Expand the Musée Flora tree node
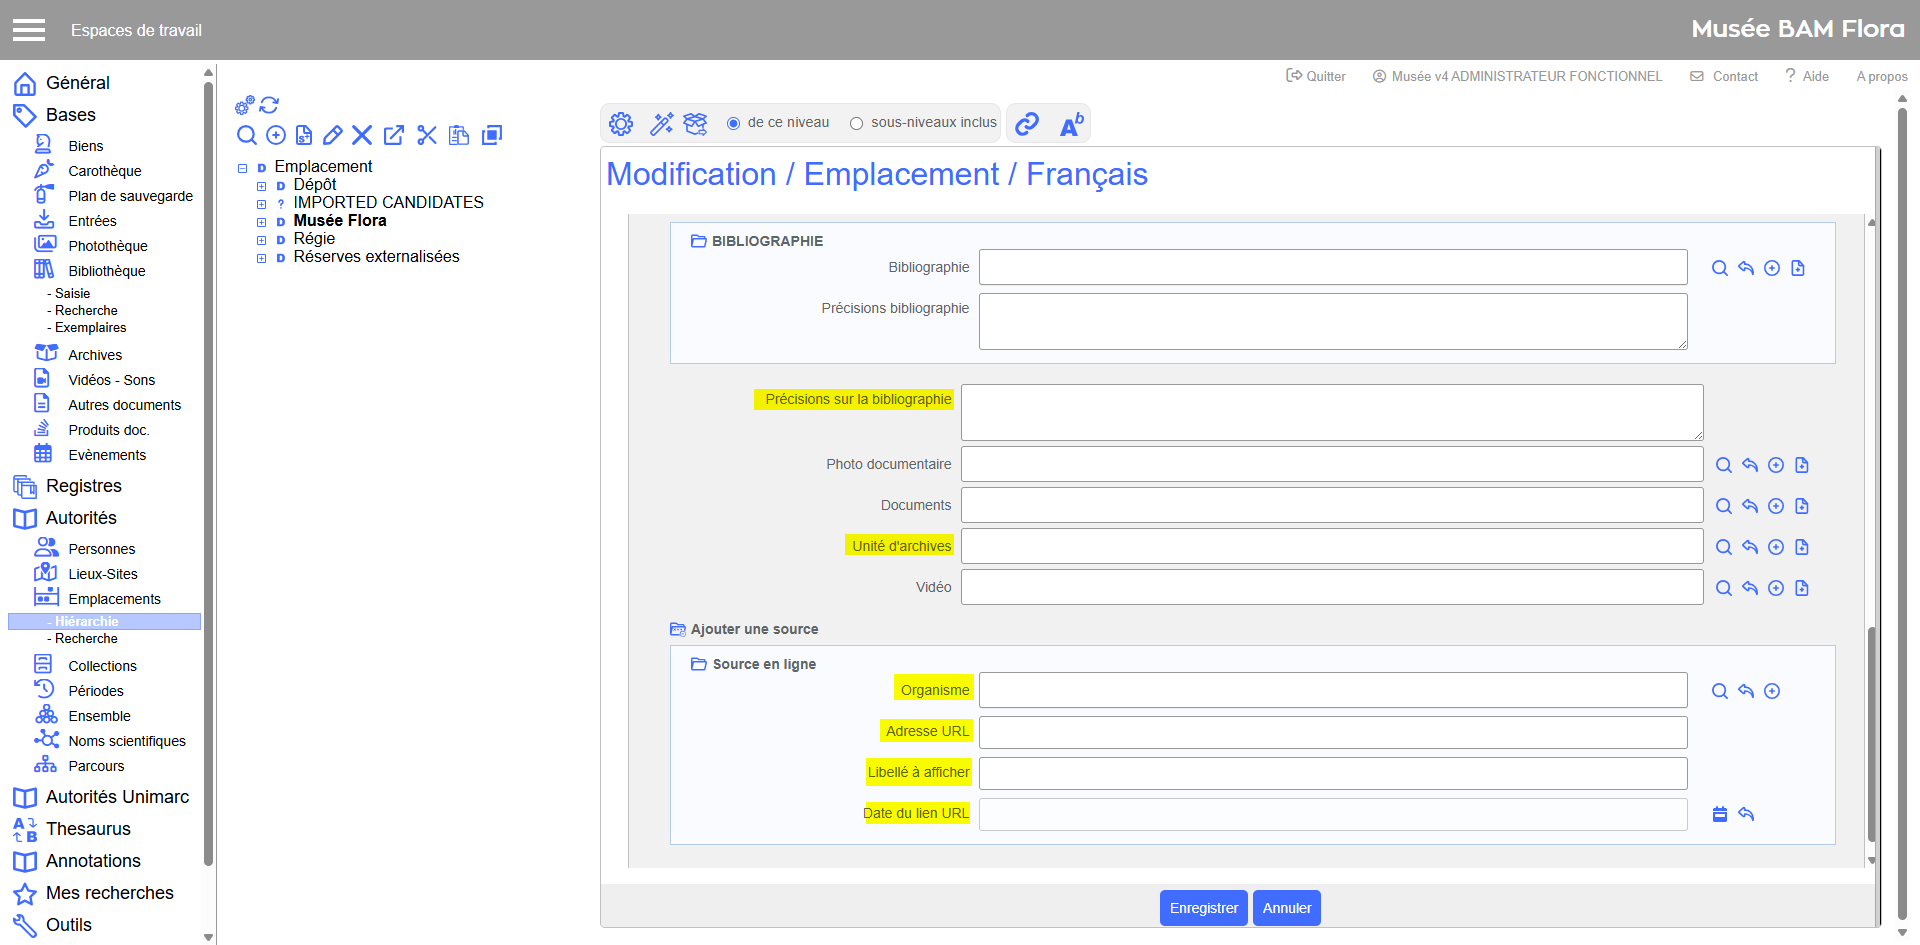Viewport: 1920px width, 945px height. 262,222
